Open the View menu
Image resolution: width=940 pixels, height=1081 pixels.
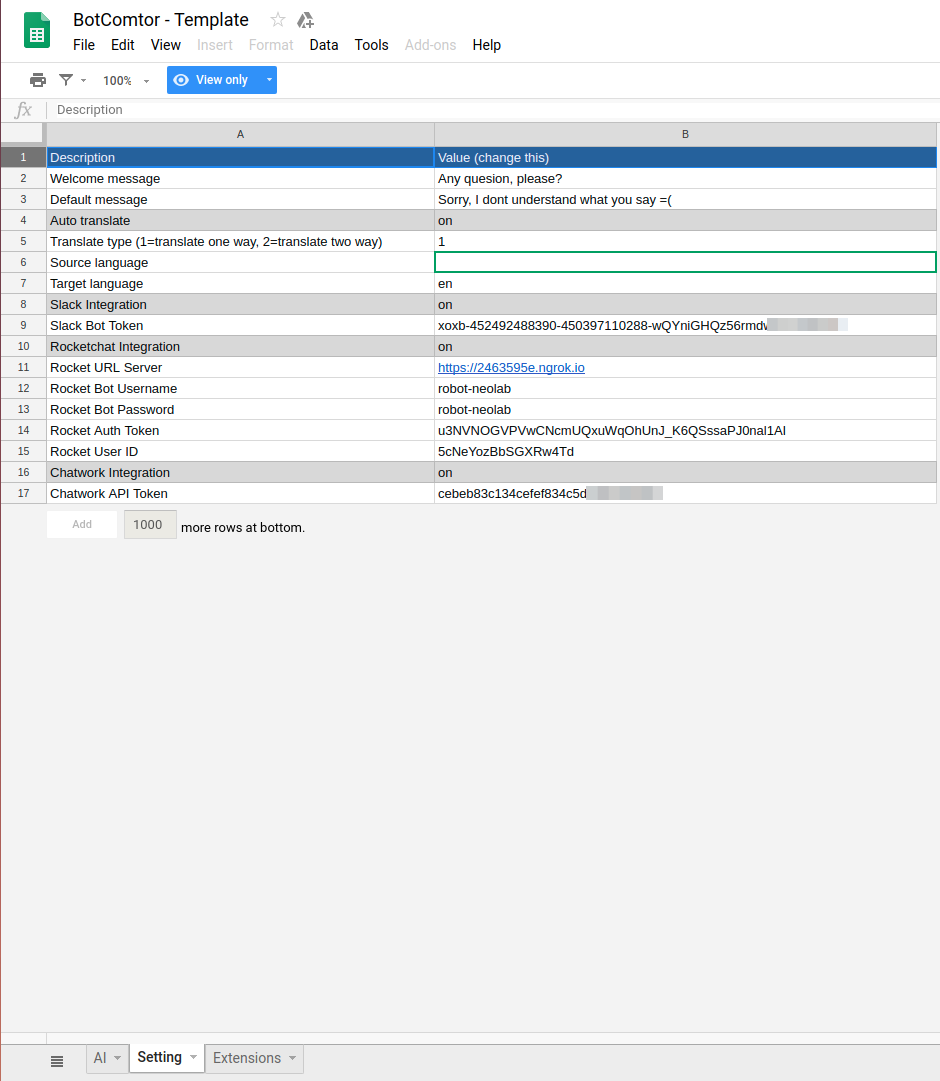(166, 45)
